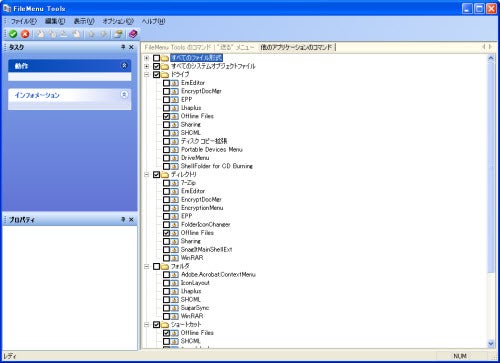
Task: Uncheck Offline Files under ドライブ
Action: tap(166, 116)
